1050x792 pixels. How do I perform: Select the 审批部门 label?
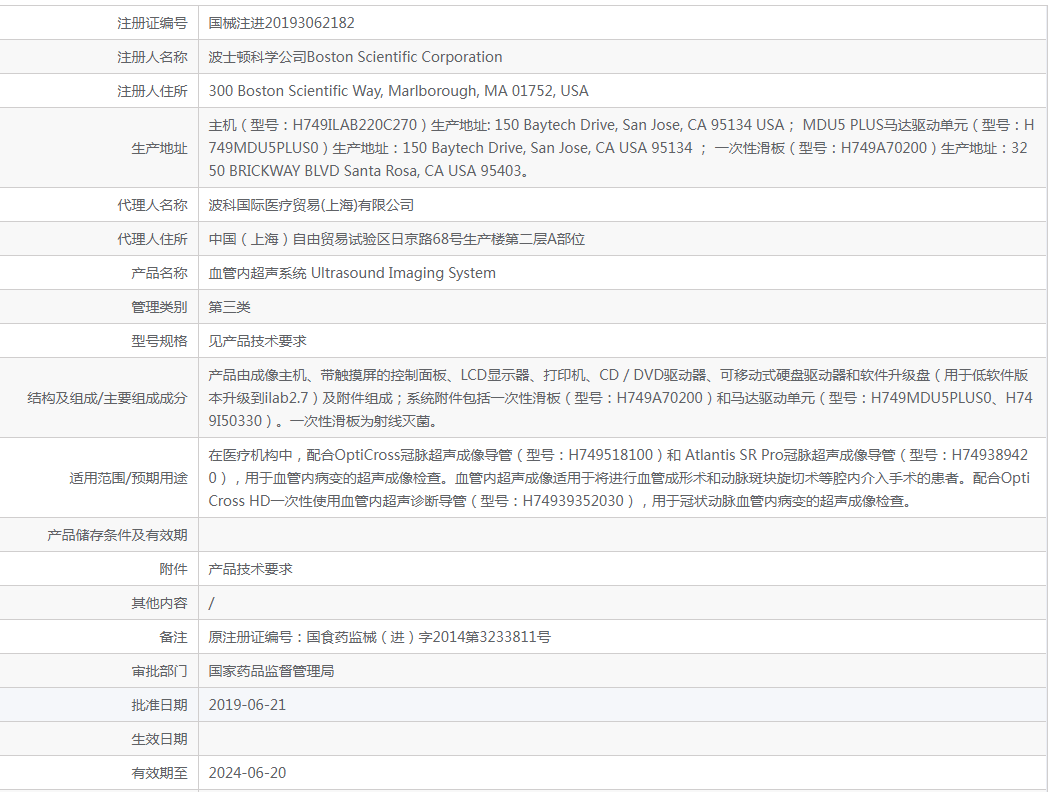coord(159,671)
